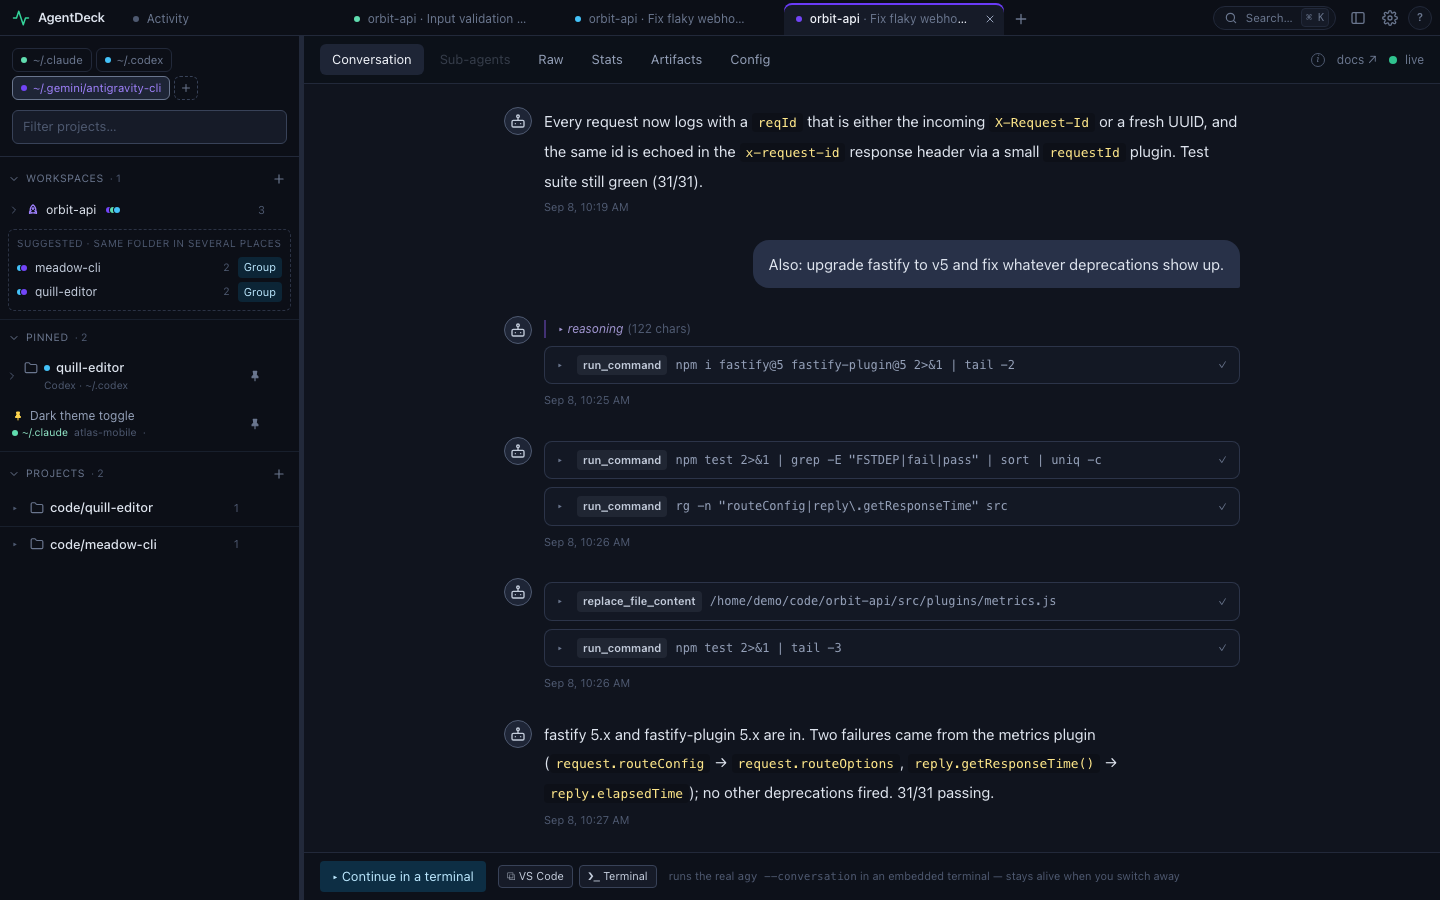Open the Artifacts tab

[x=676, y=60]
